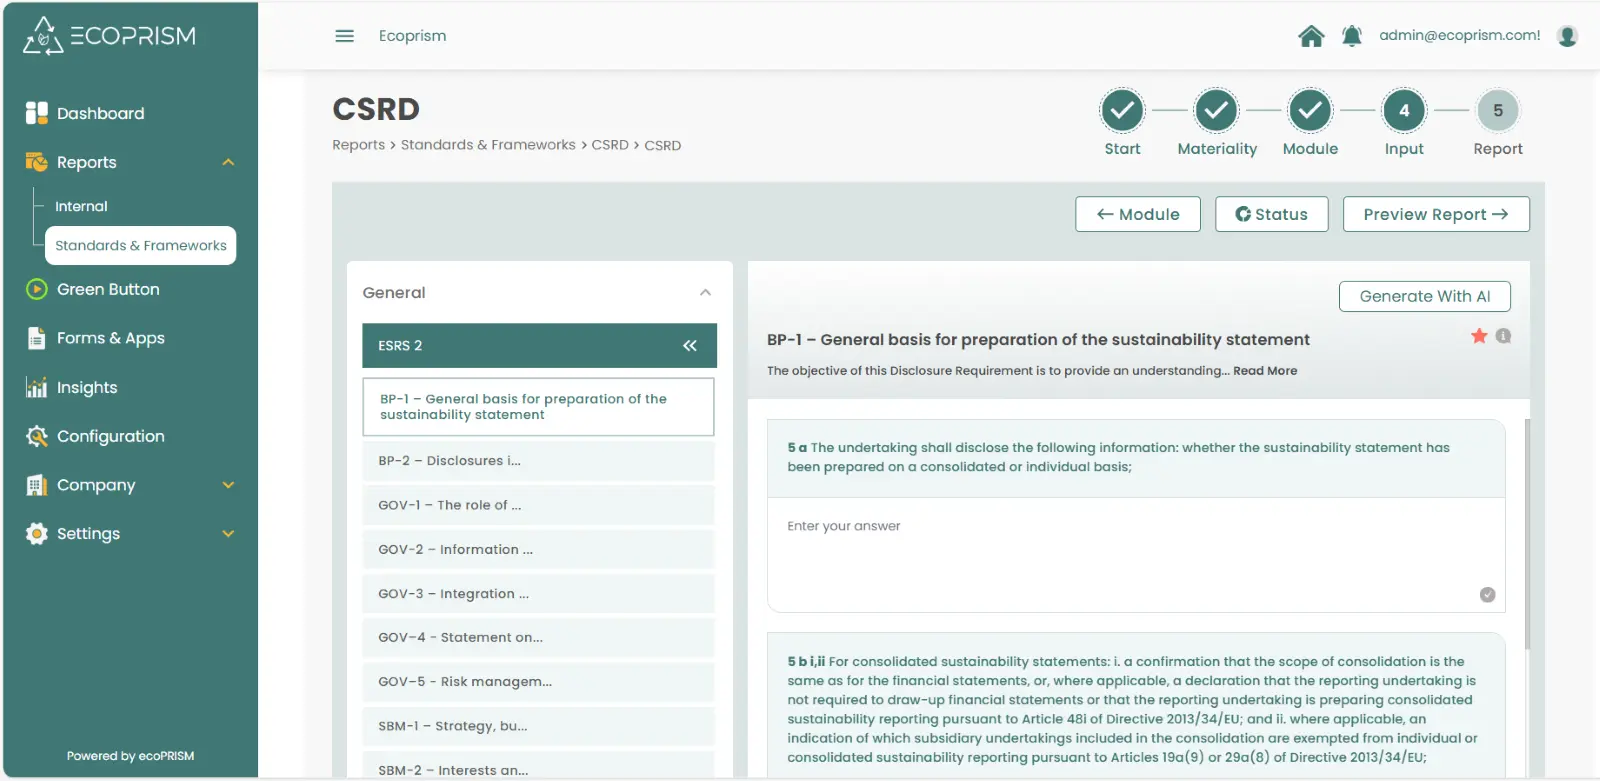Click the step 5 Report circle
The height and width of the screenshot is (781, 1600).
pos(1498,111)
